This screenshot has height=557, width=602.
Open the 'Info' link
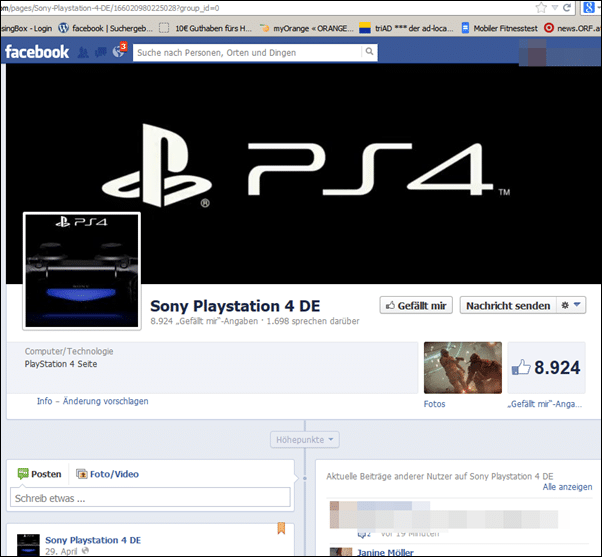45,401
